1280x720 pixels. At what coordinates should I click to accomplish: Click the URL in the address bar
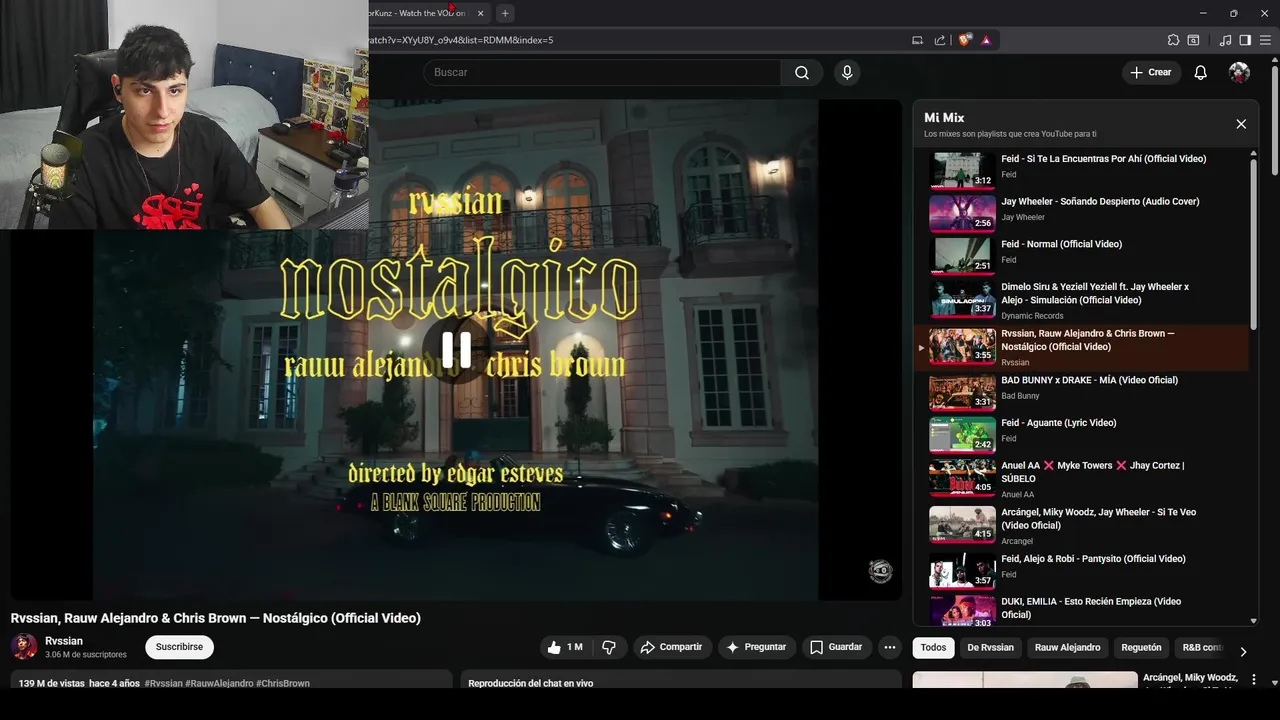point(460,40)
